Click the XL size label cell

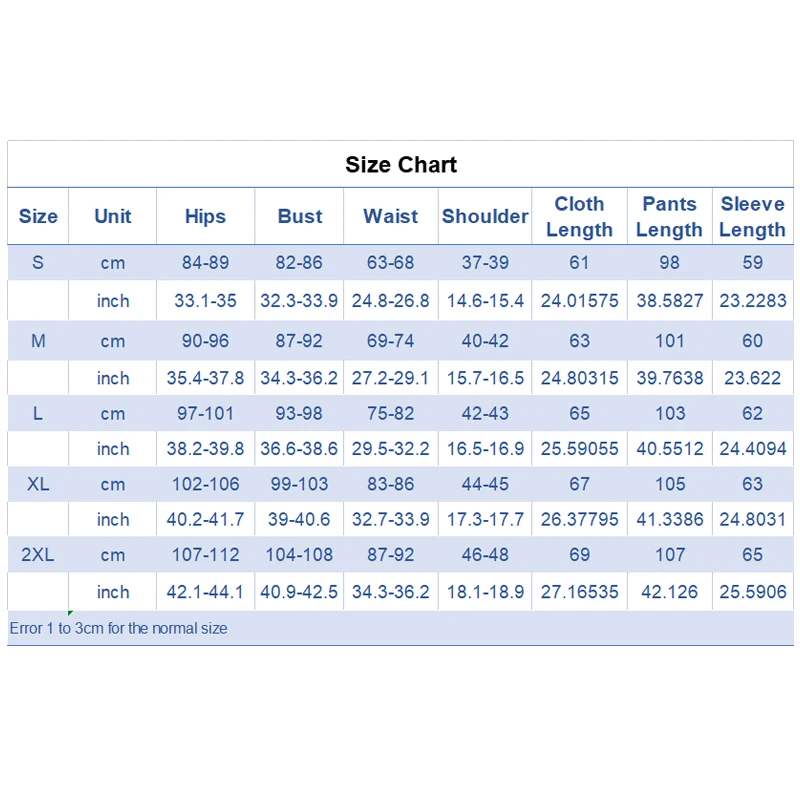click(x=38, y=484)
